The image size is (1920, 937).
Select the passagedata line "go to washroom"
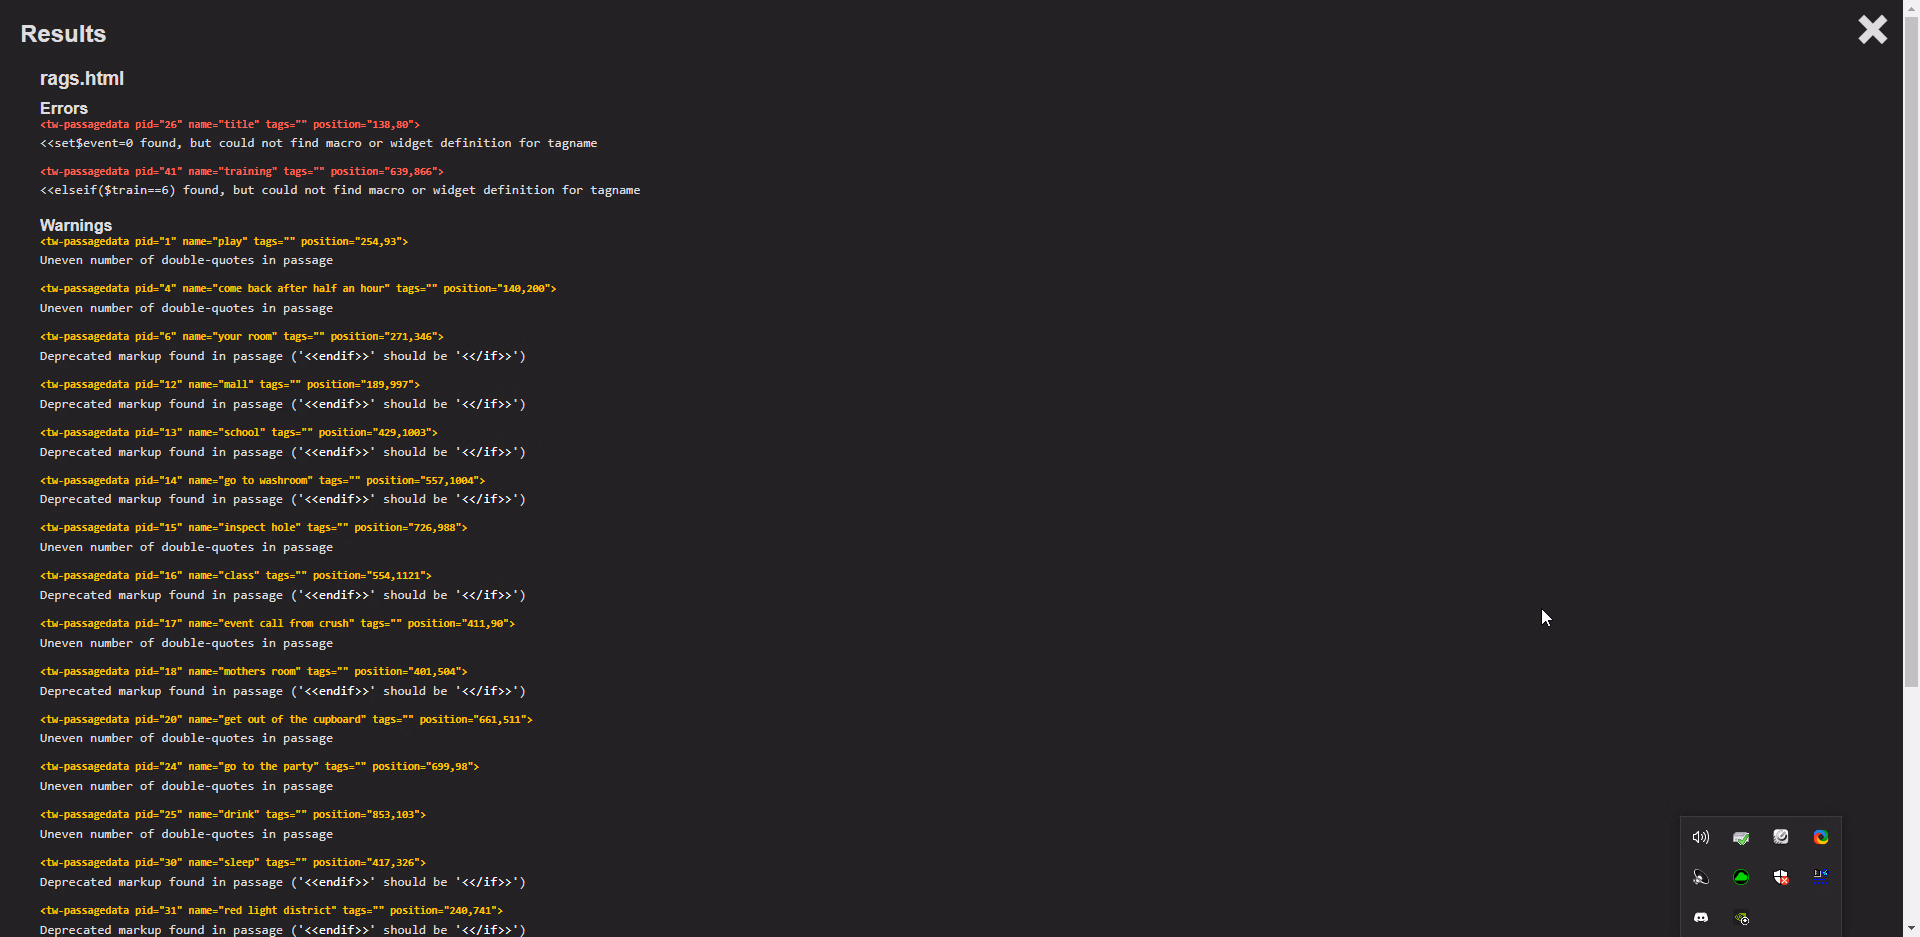[263, 480]
